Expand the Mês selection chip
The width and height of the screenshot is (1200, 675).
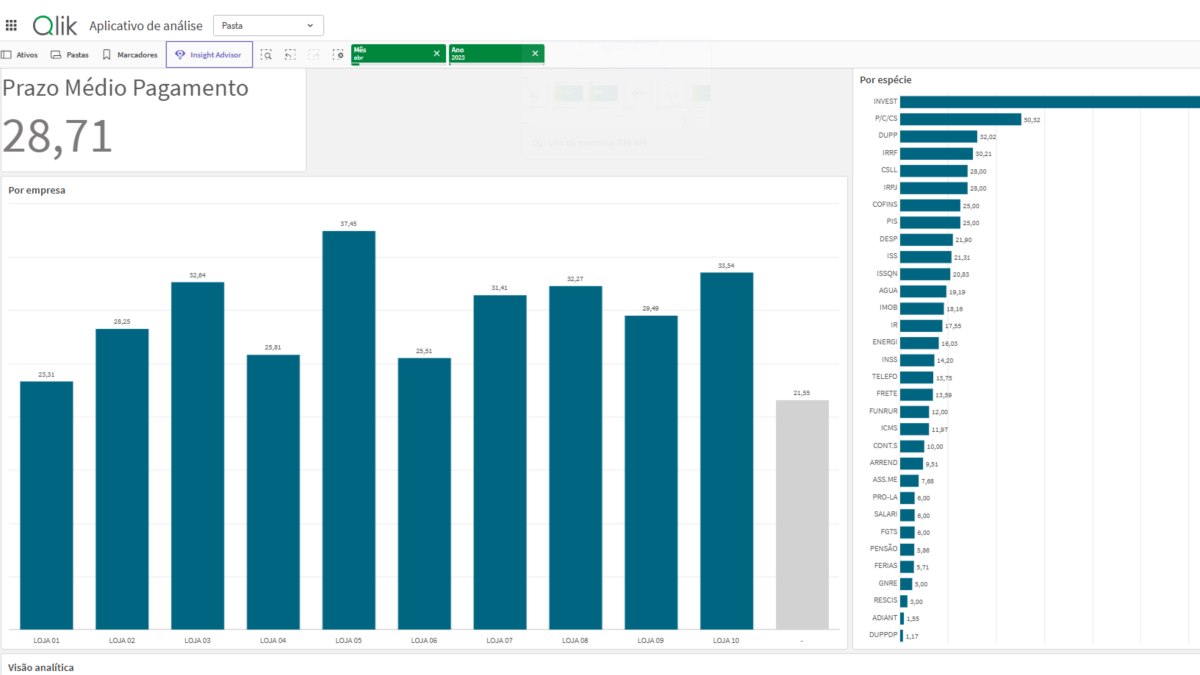(x=390, y=54)
